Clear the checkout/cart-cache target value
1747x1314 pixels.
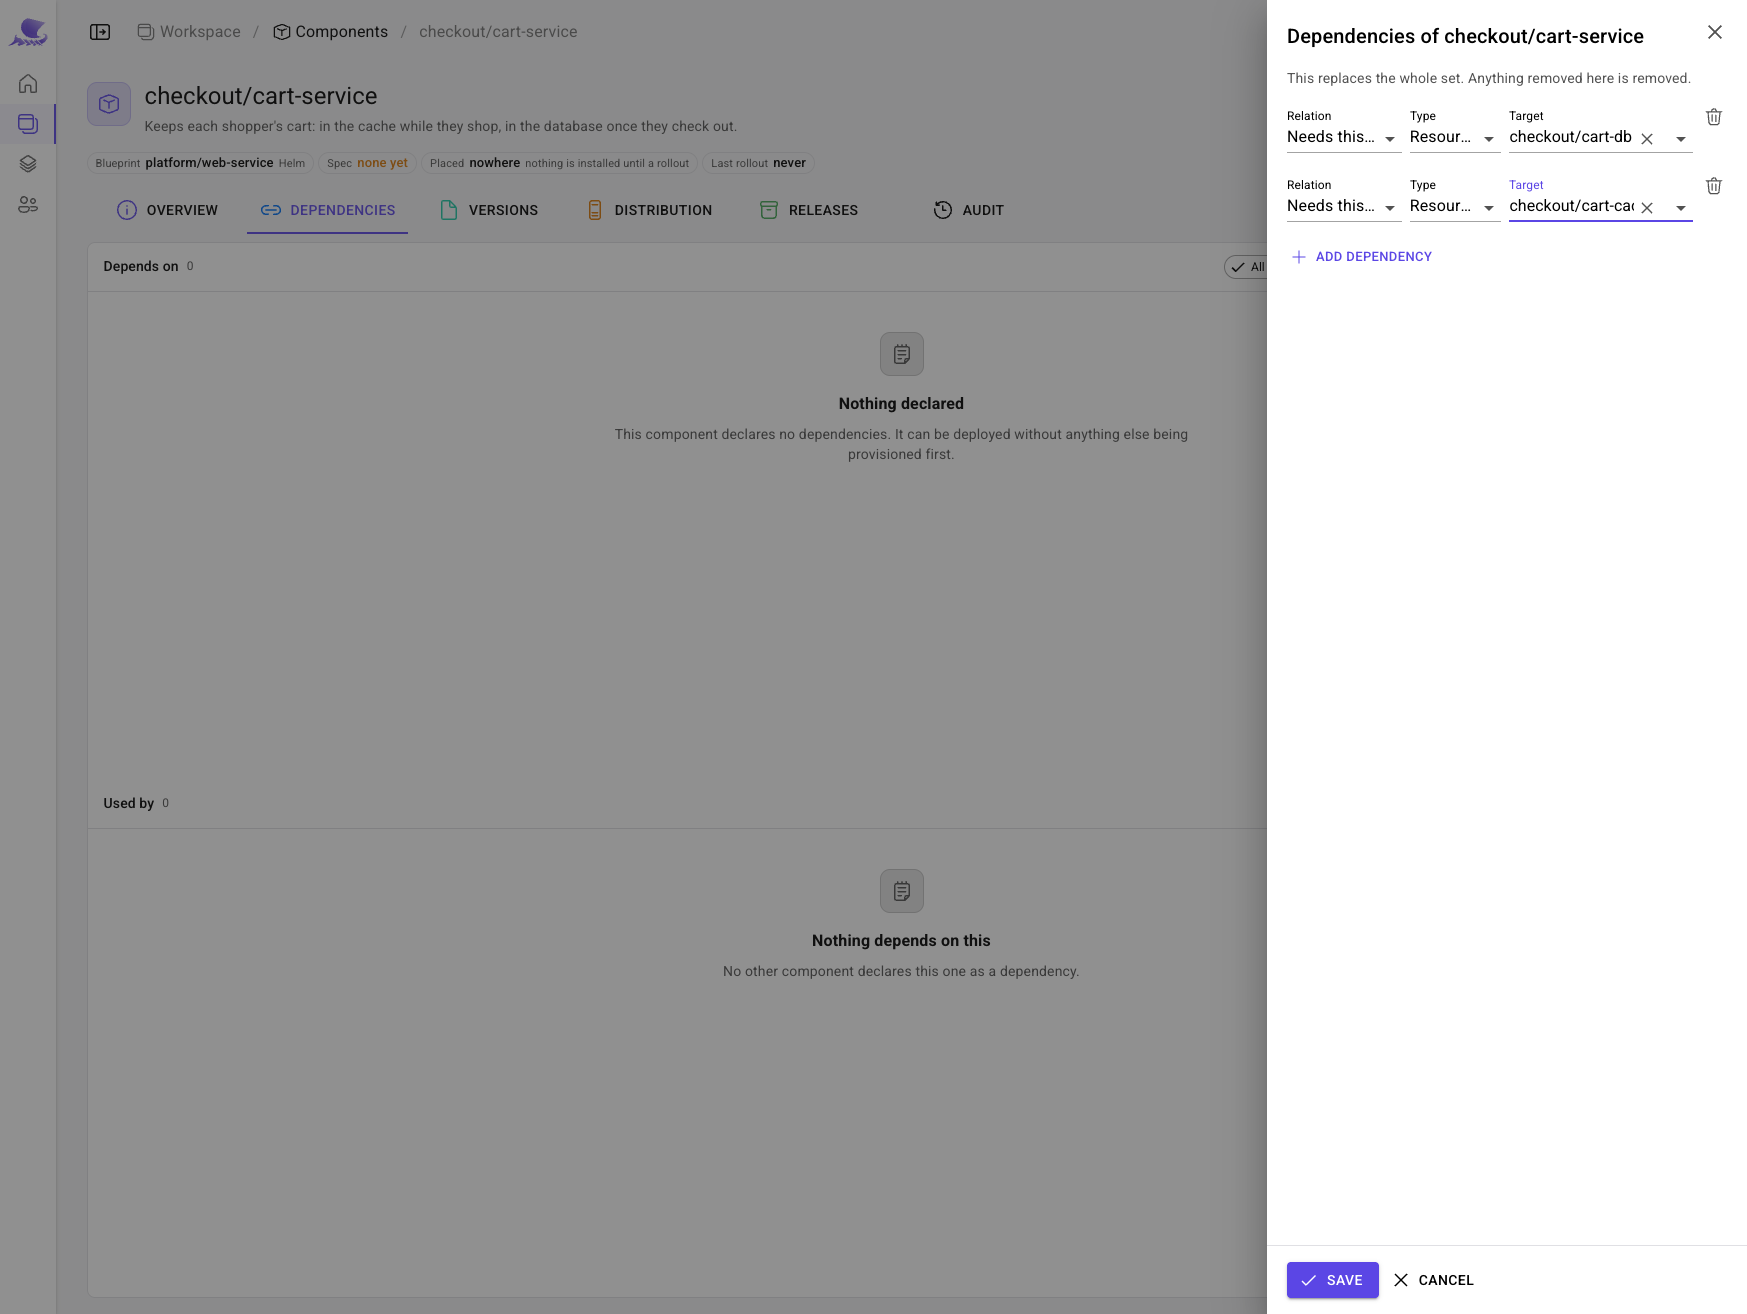[x=1647, y=208]
